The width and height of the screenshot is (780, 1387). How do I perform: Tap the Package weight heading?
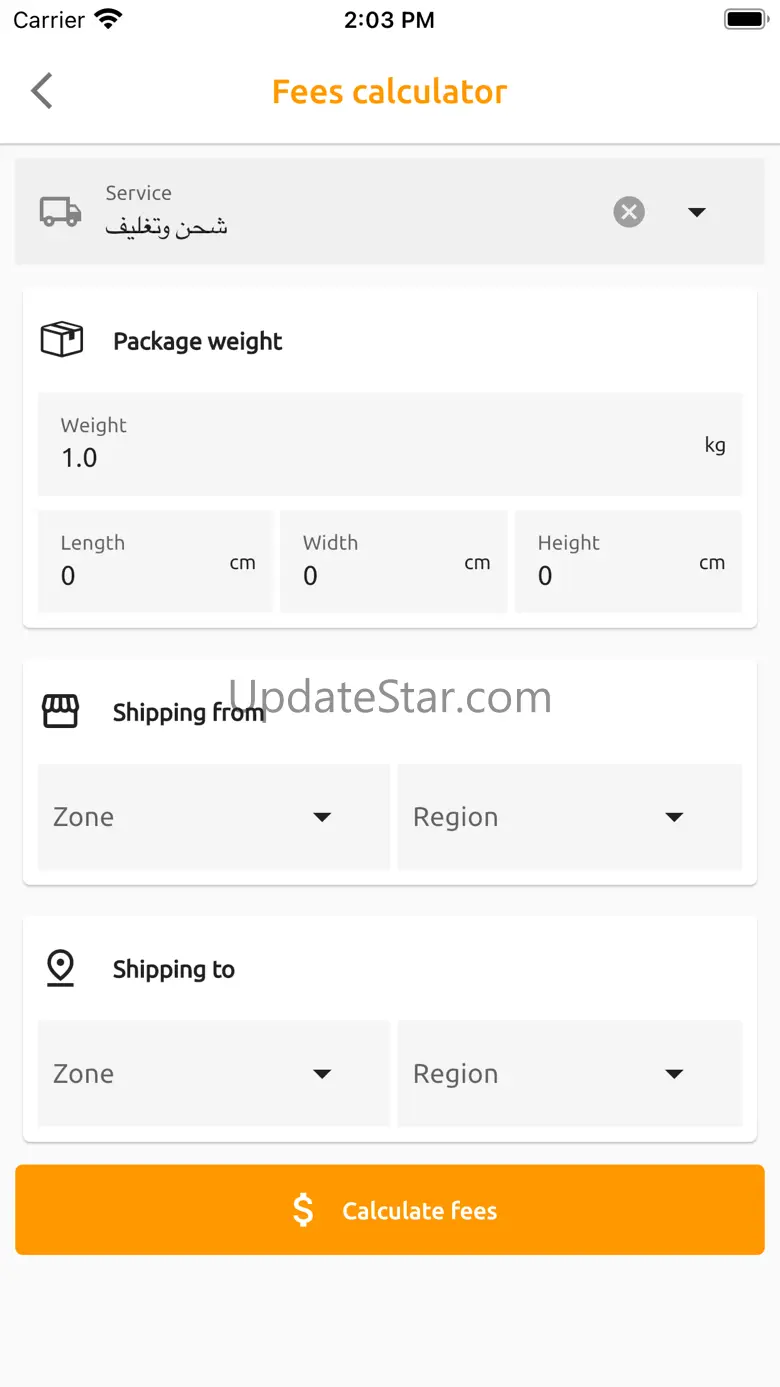[198, 341]
